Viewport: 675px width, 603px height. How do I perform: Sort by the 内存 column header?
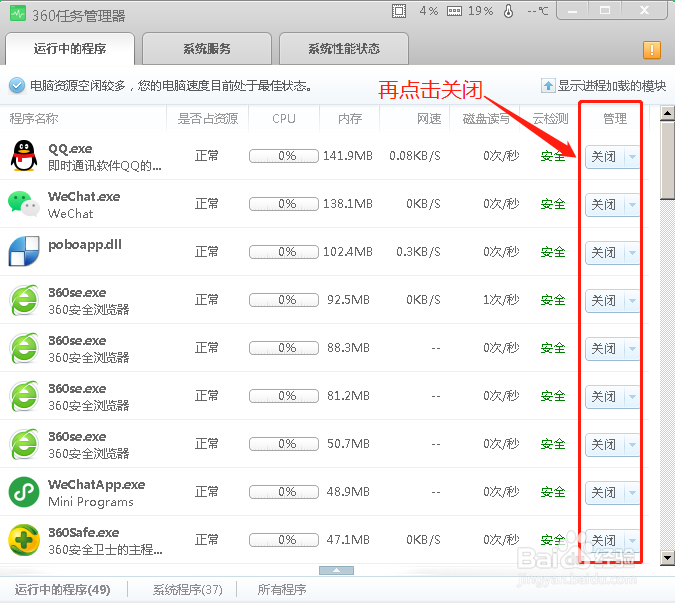(350, 118)
